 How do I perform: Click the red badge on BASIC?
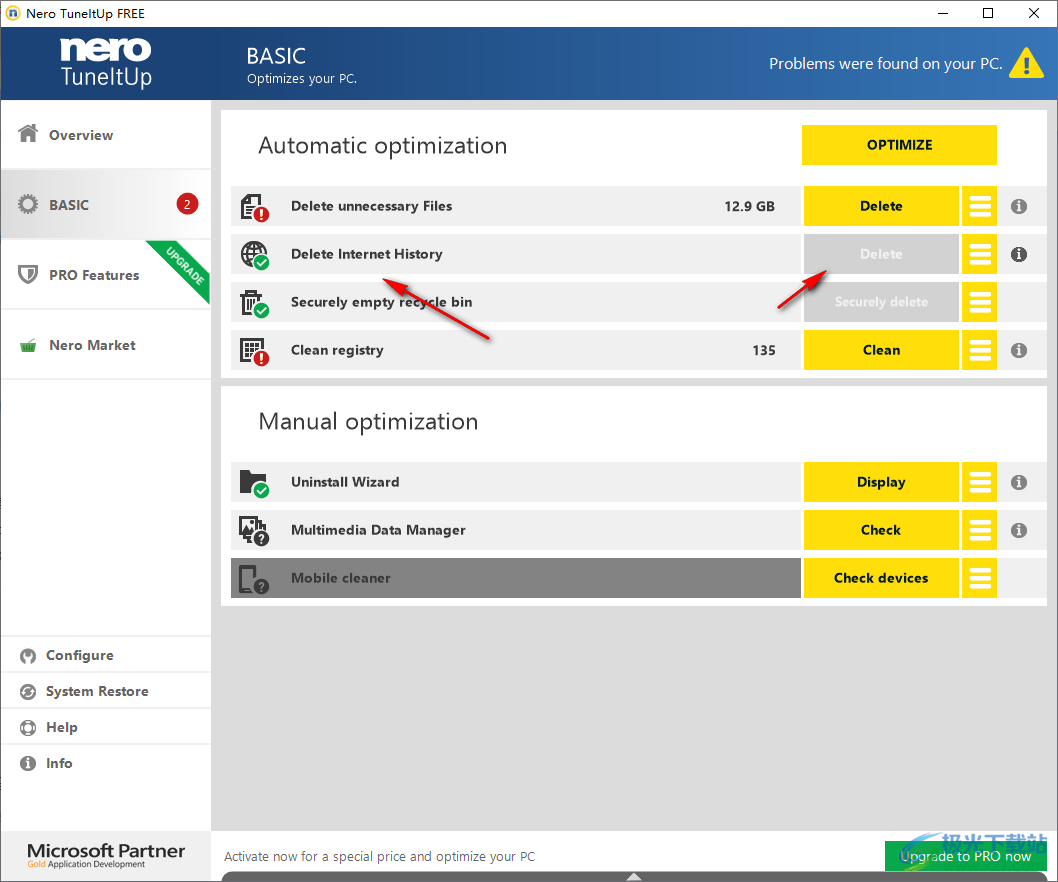(187, 204)
